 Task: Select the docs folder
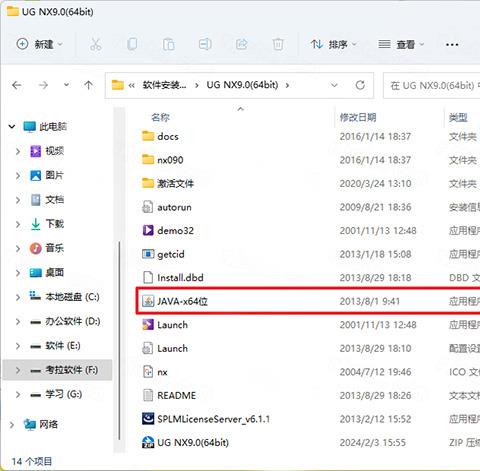click(x=168, y=137)
